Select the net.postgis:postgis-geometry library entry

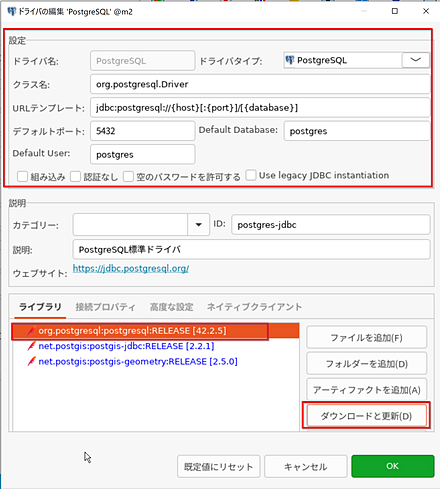[x=138, y=361]
